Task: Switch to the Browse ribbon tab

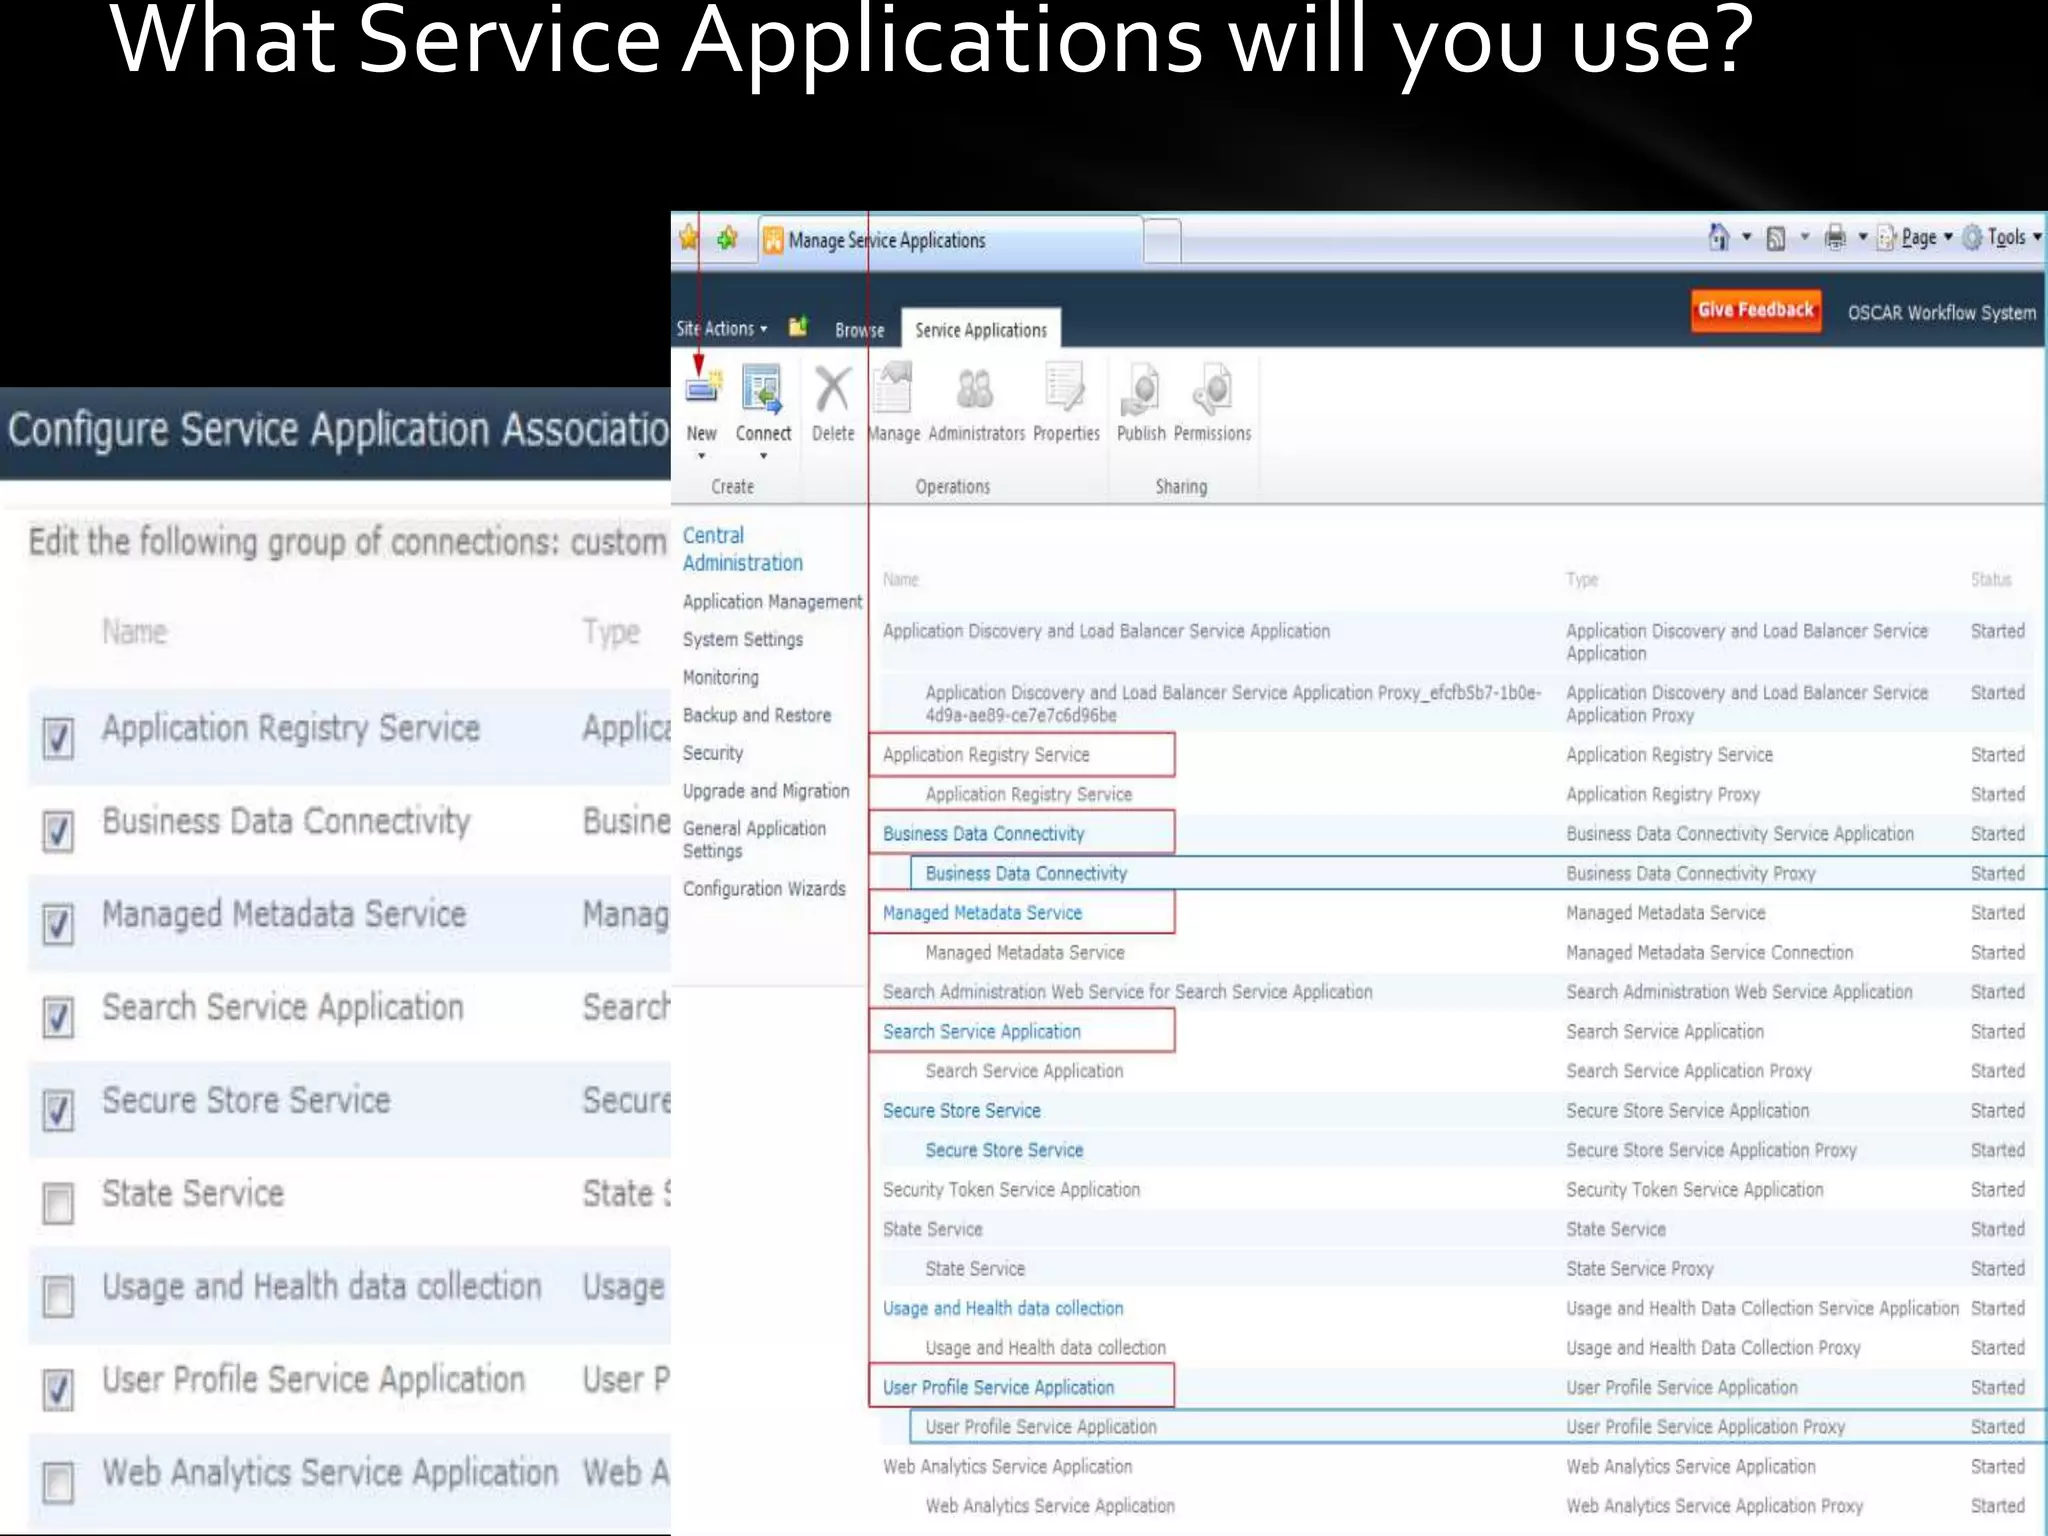Action: coord(859,330)
